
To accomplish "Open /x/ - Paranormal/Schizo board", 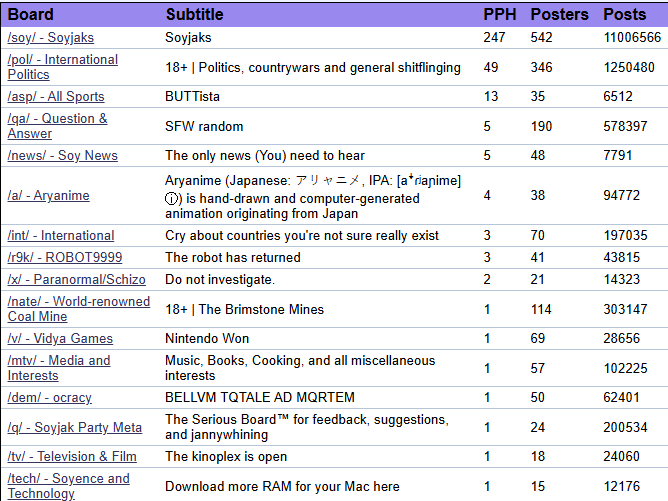I will [x=77, y=279].
